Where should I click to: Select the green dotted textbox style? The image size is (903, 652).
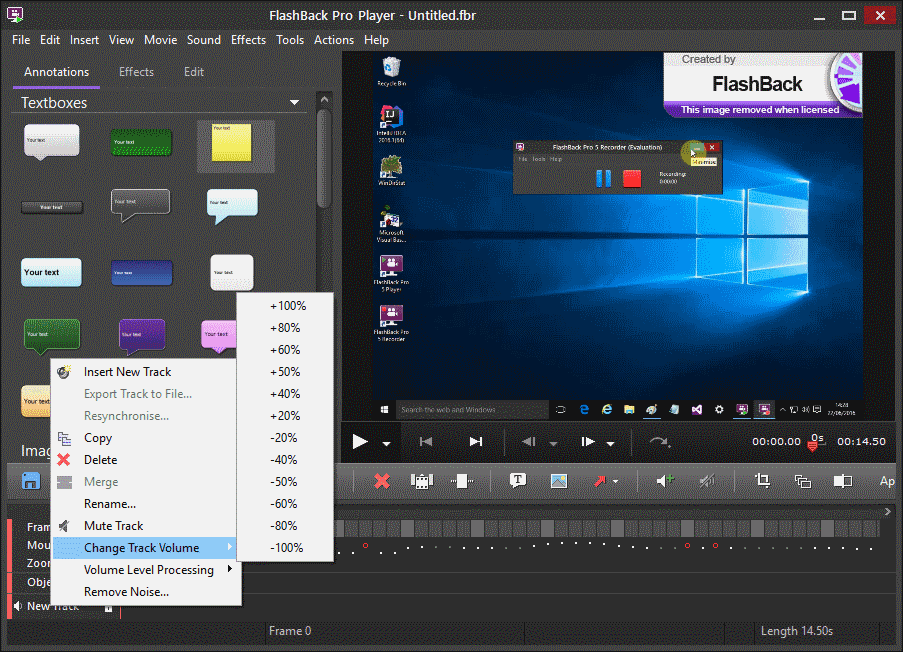click(x=141, y=142)
